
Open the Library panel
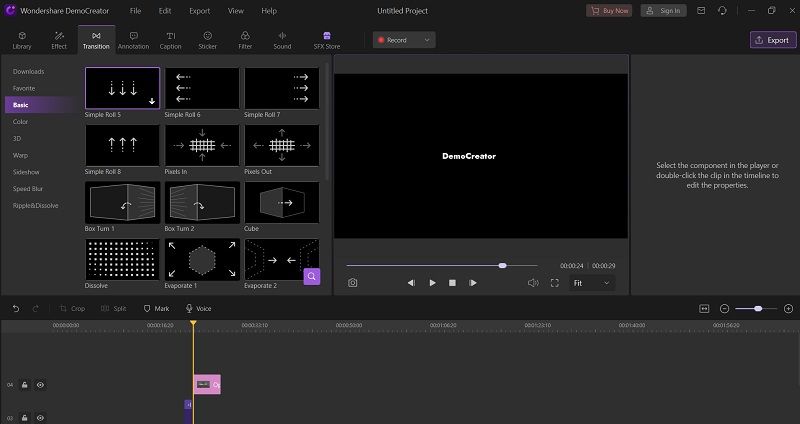coord(22,40)
